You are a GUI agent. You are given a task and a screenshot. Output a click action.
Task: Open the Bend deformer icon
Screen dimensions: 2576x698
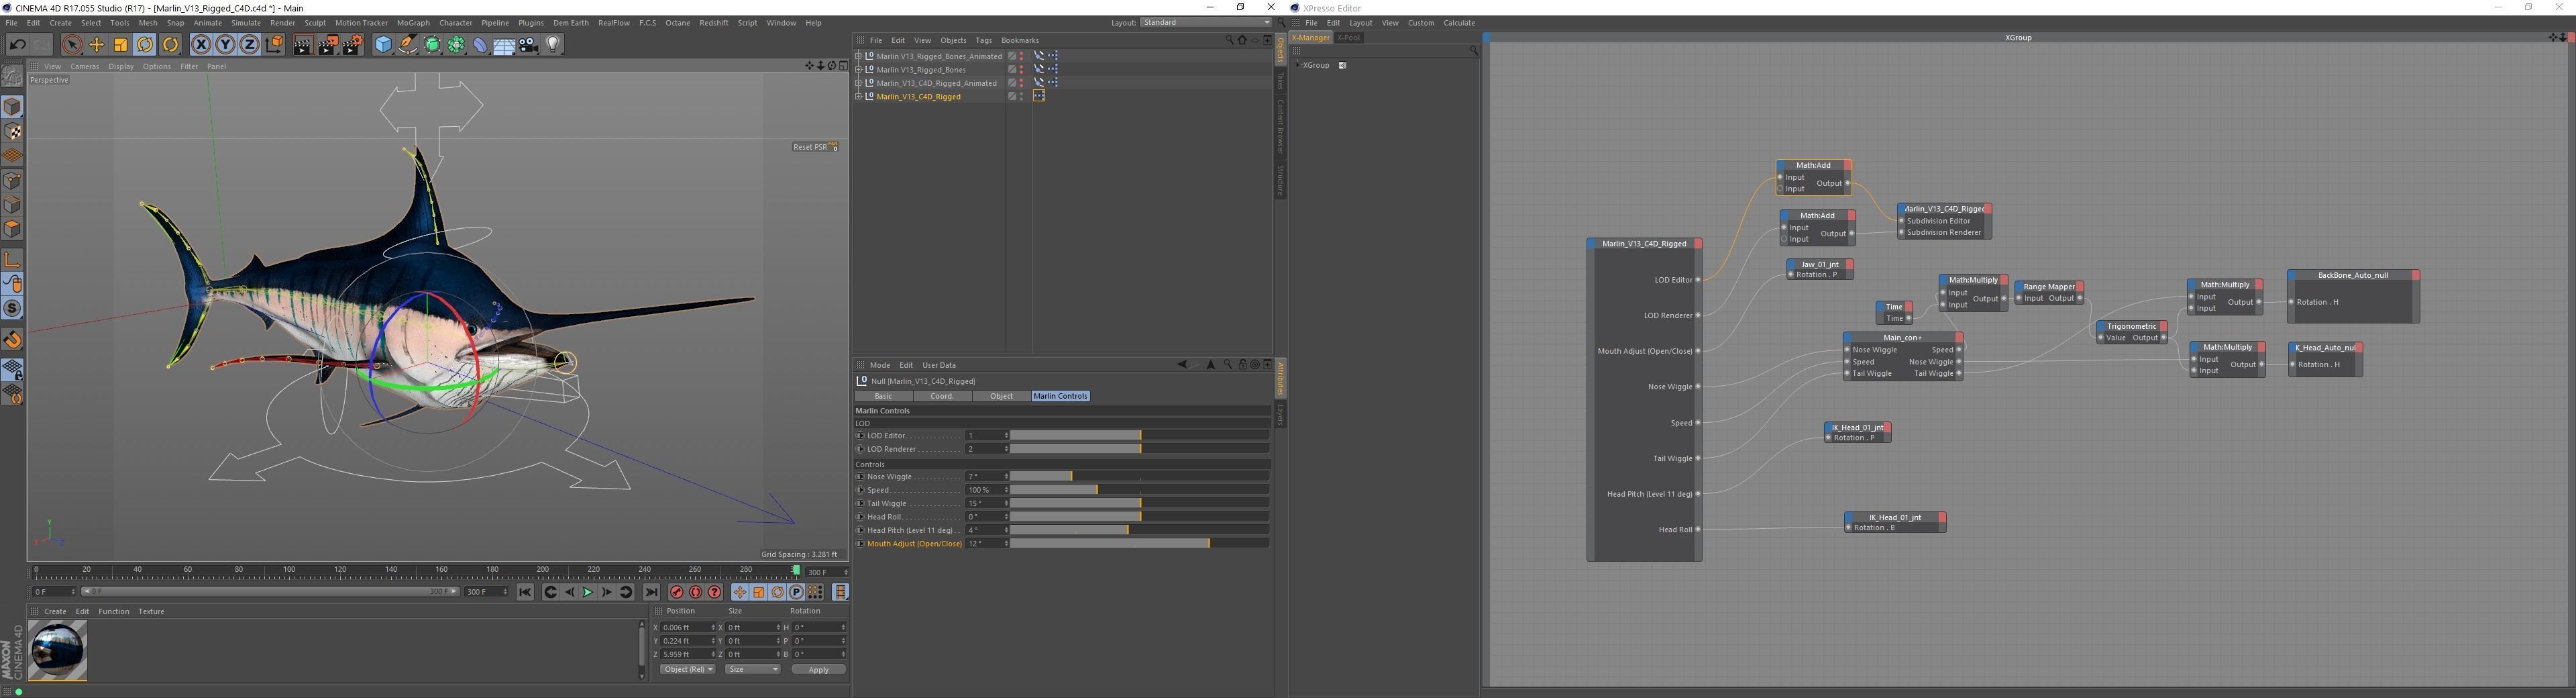coord(480,44)
